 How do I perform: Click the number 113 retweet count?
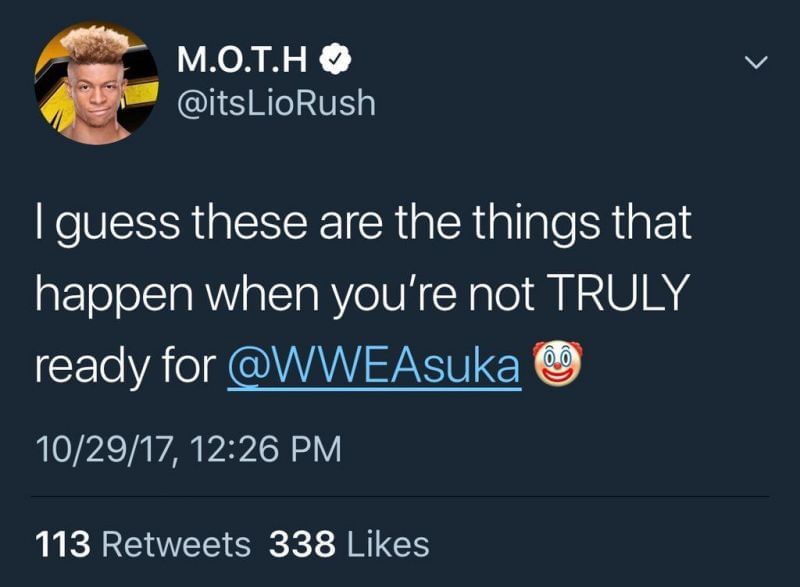[64, 544]
